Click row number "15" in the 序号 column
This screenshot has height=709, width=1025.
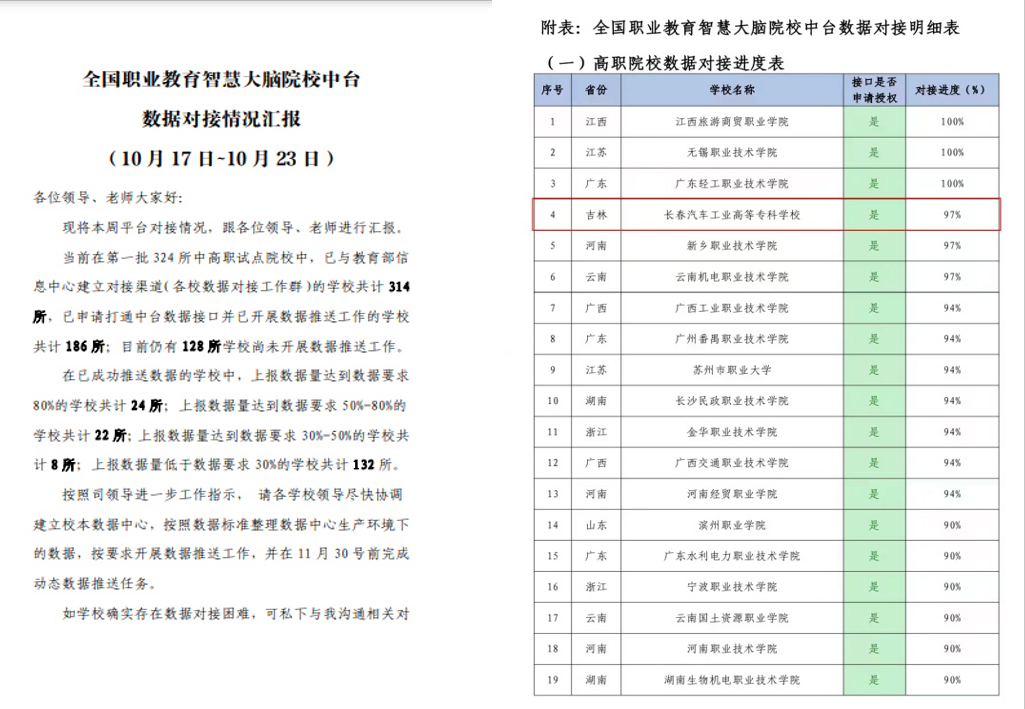tap(552, 556)
